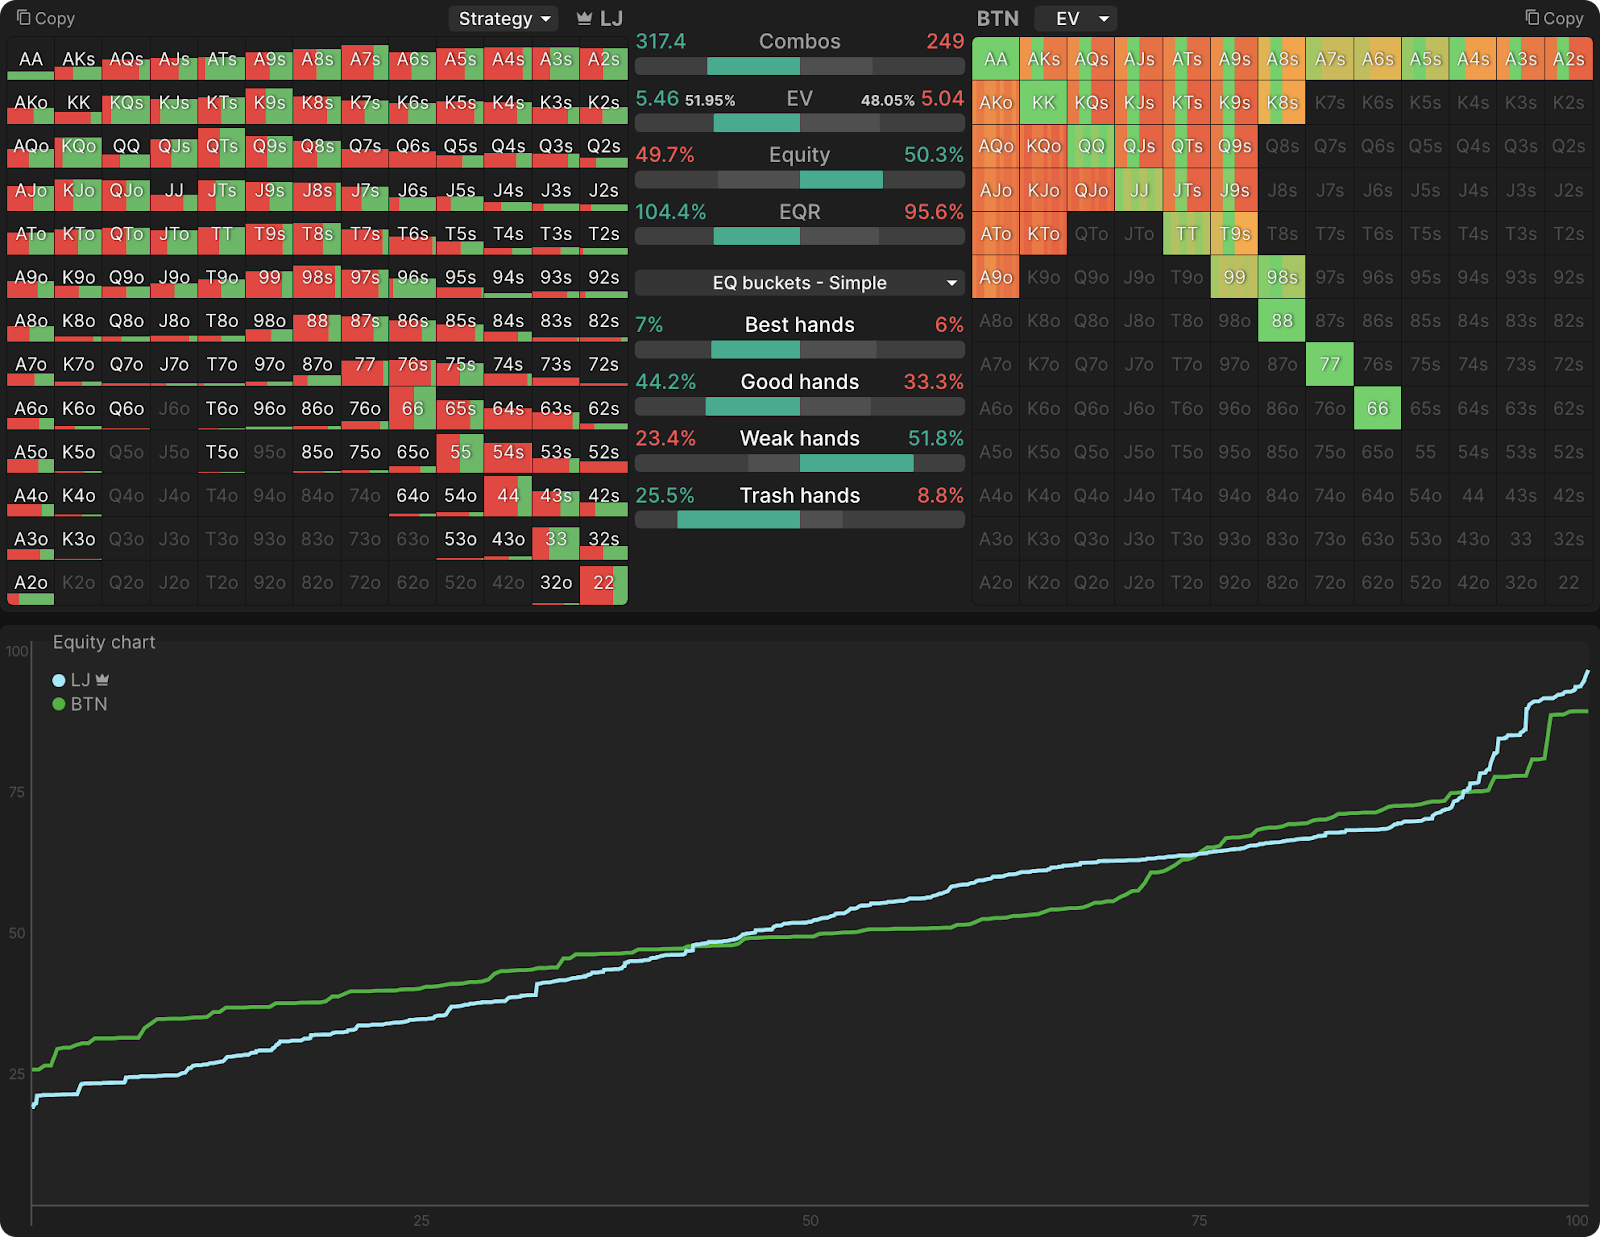Select the 88 cell in the BTN grid
Screen dimensions: 1600x1237
(x=1282, y=321)
